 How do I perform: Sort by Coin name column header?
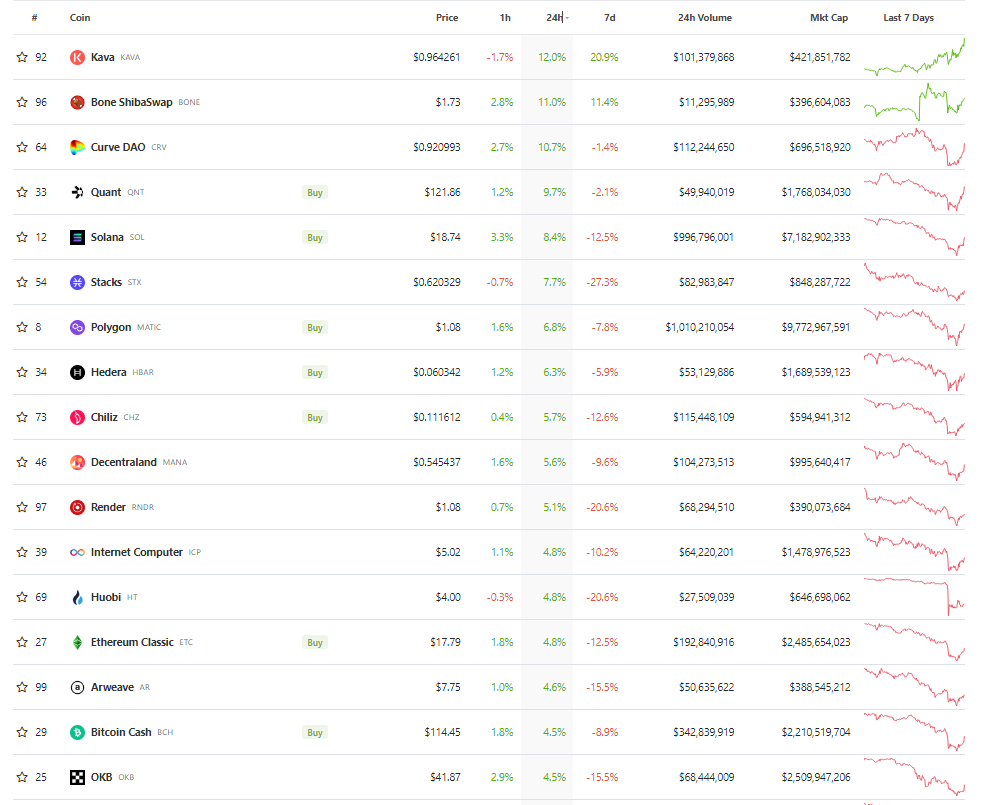click(80, 18)
